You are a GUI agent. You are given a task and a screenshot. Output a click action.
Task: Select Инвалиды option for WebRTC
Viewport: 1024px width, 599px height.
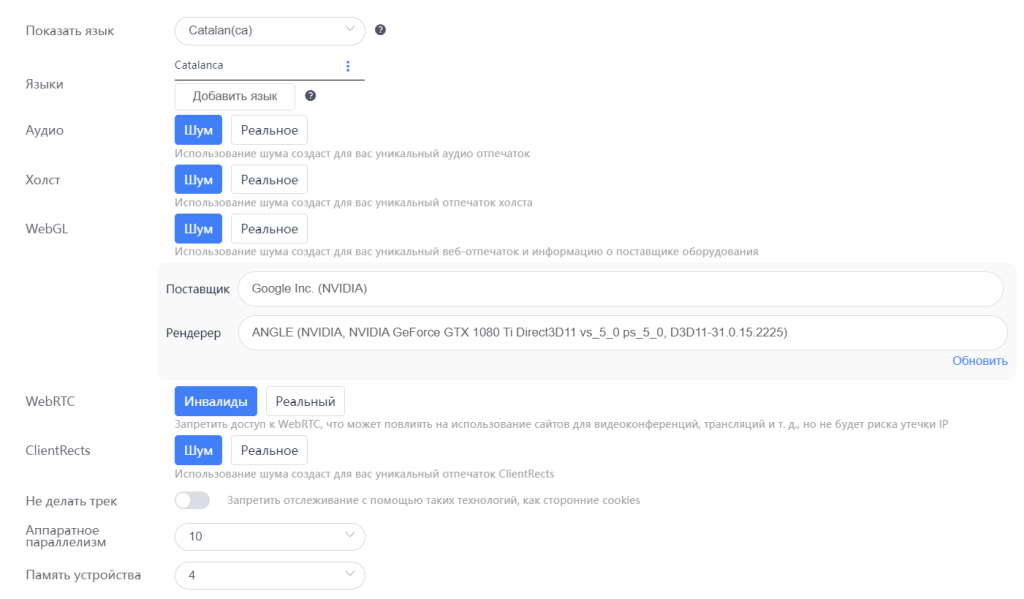[x=216, y=401]
